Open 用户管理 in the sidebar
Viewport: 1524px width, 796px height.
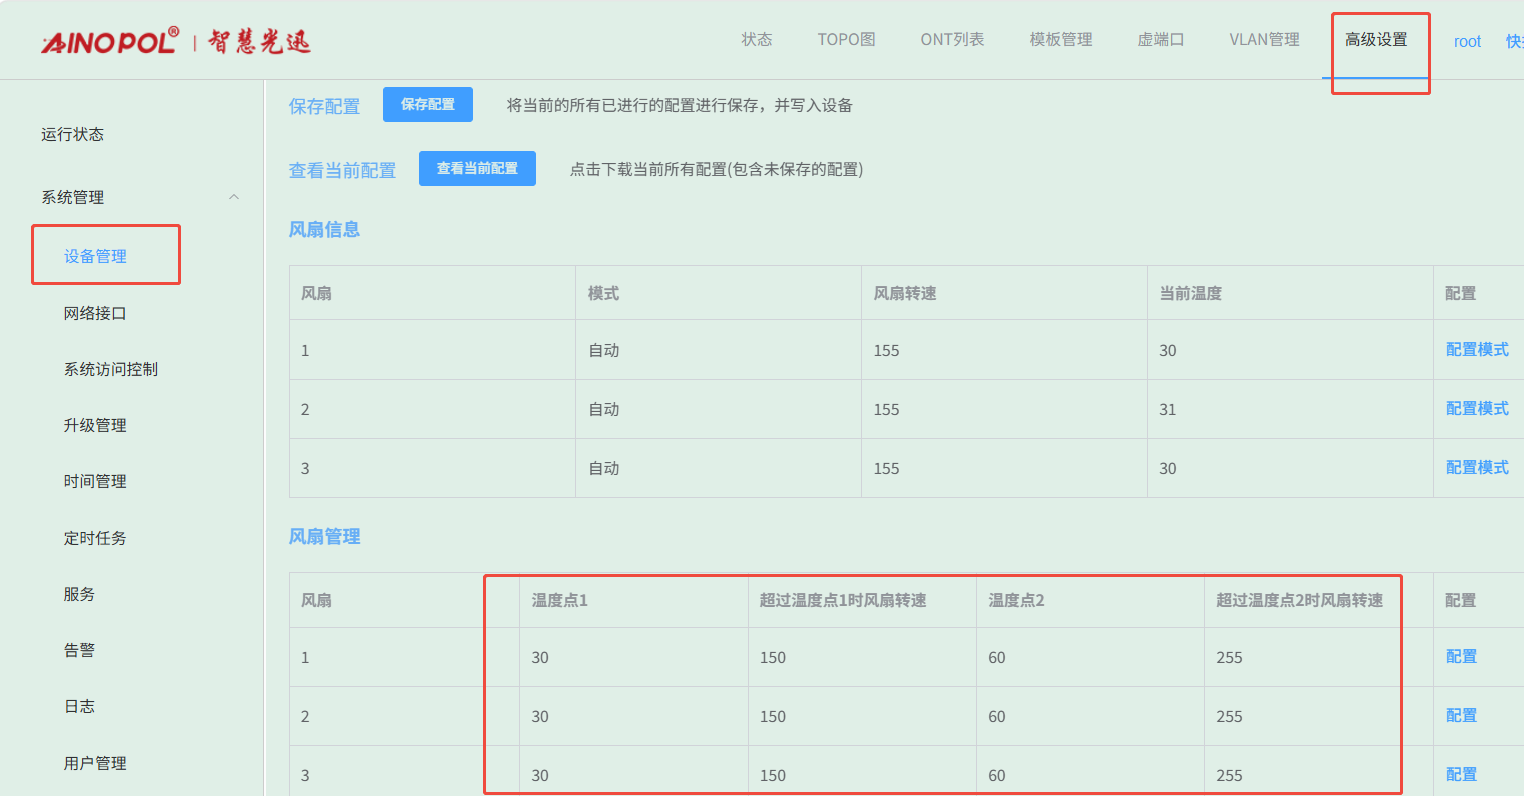pos(95,764)
